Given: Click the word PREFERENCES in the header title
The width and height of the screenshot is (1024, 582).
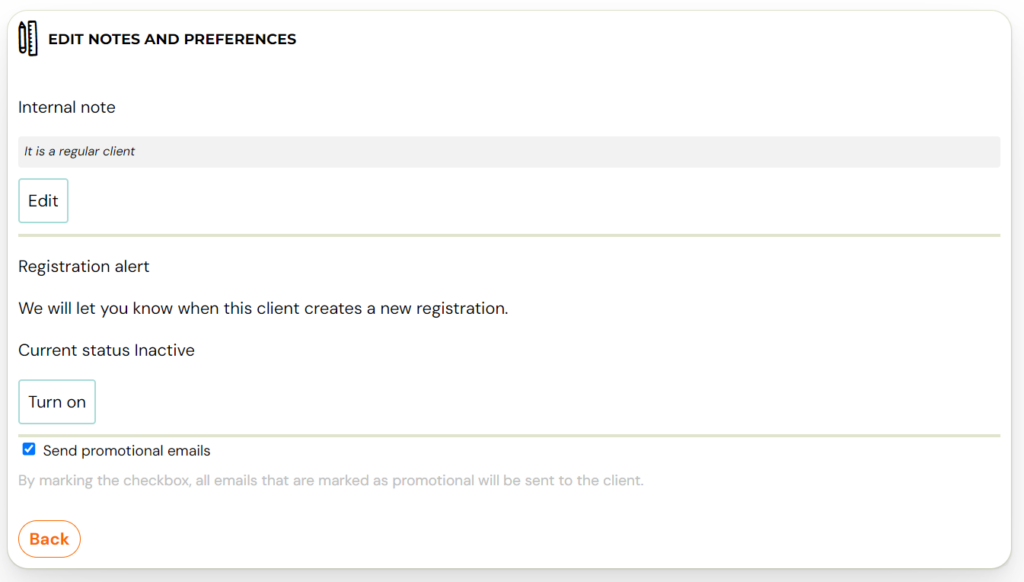Looking at the screenshot, I should pos(240,39).
